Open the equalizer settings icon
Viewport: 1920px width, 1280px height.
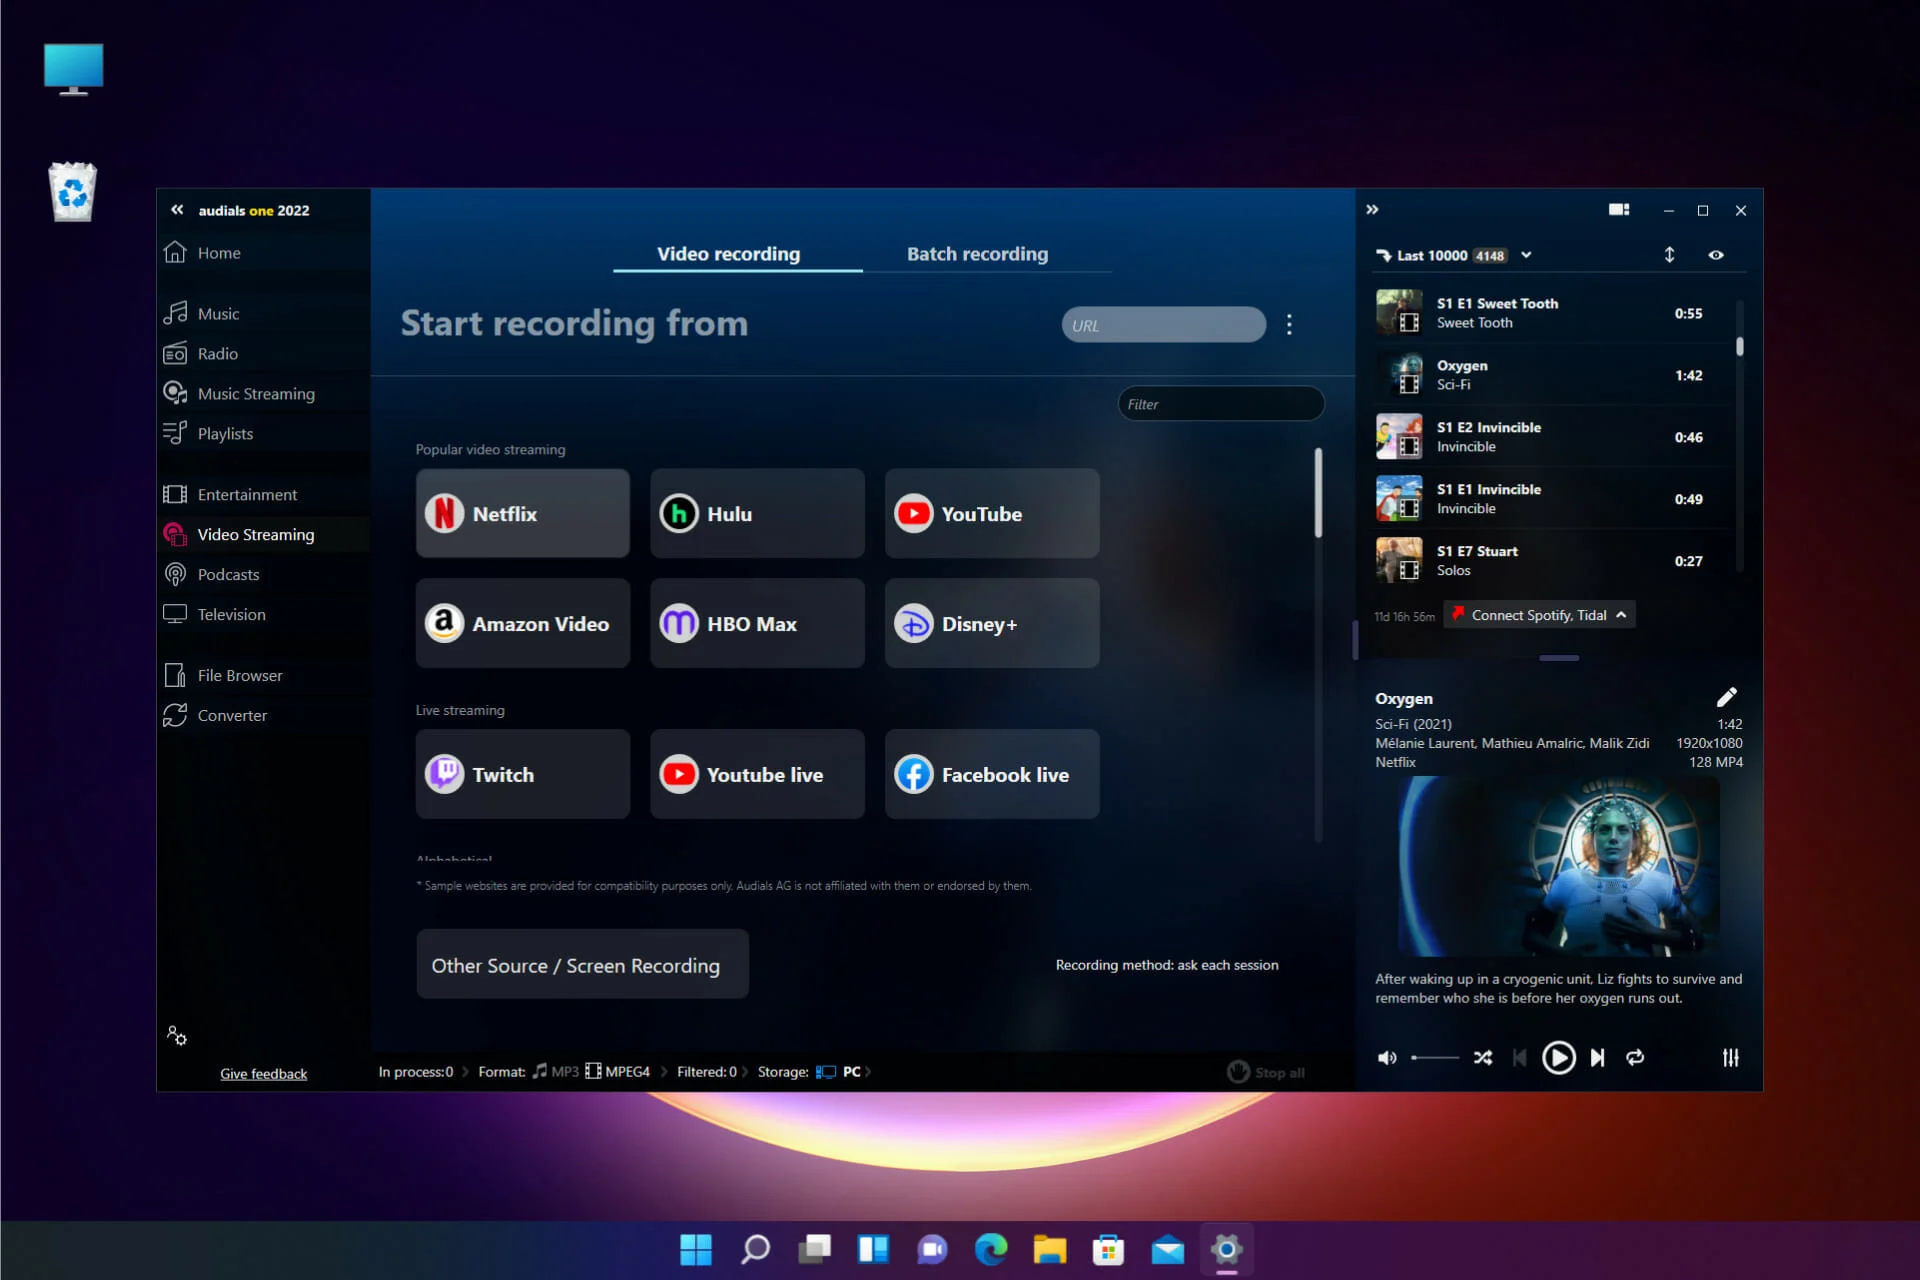click(1731, 1058)
